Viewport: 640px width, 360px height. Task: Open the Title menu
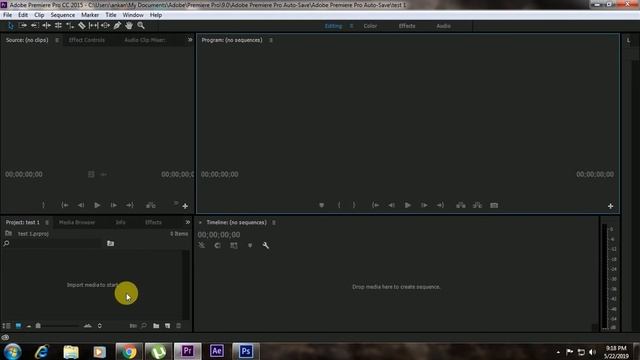coord(111,15)
